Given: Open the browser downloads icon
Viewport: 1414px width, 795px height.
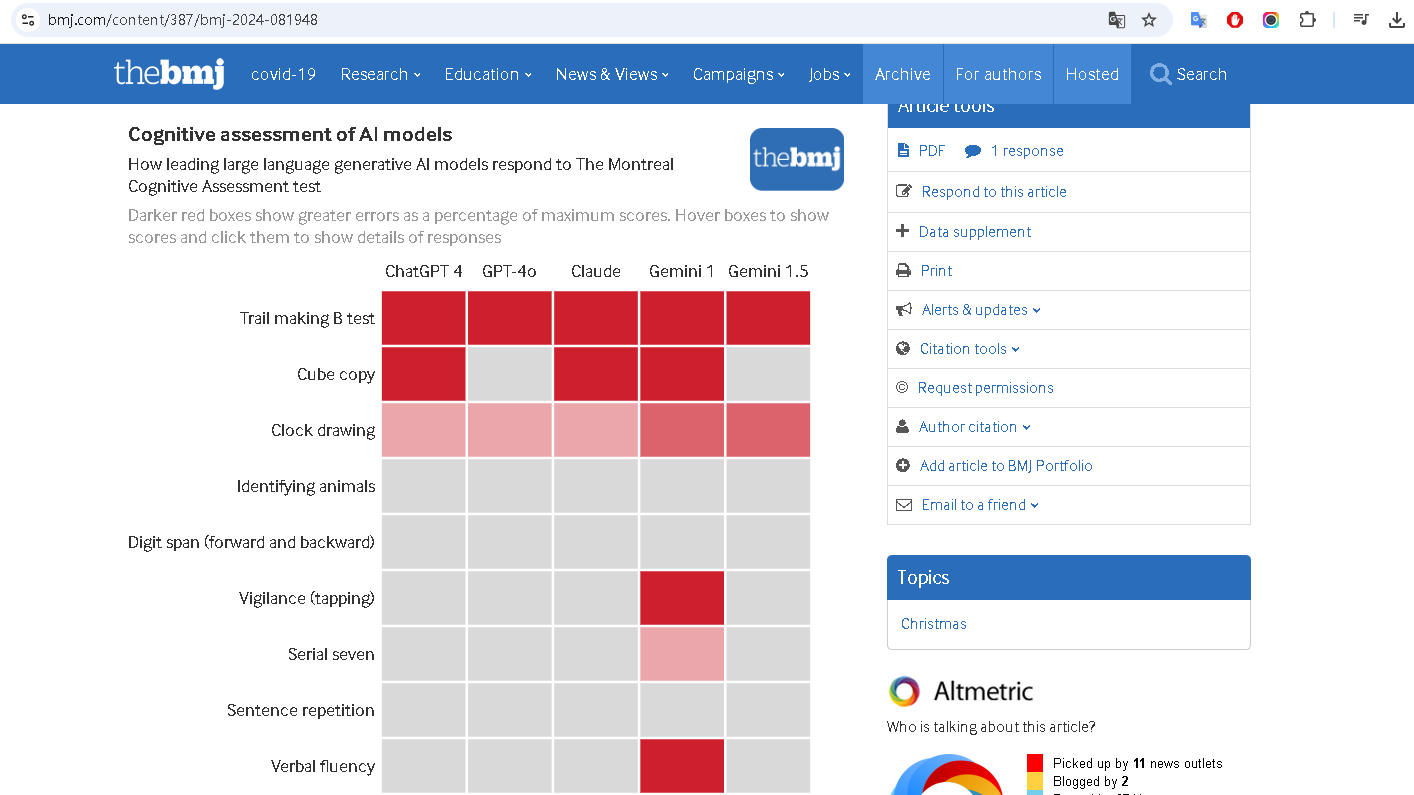Looking at the screenshot, I should point(1397,20).
